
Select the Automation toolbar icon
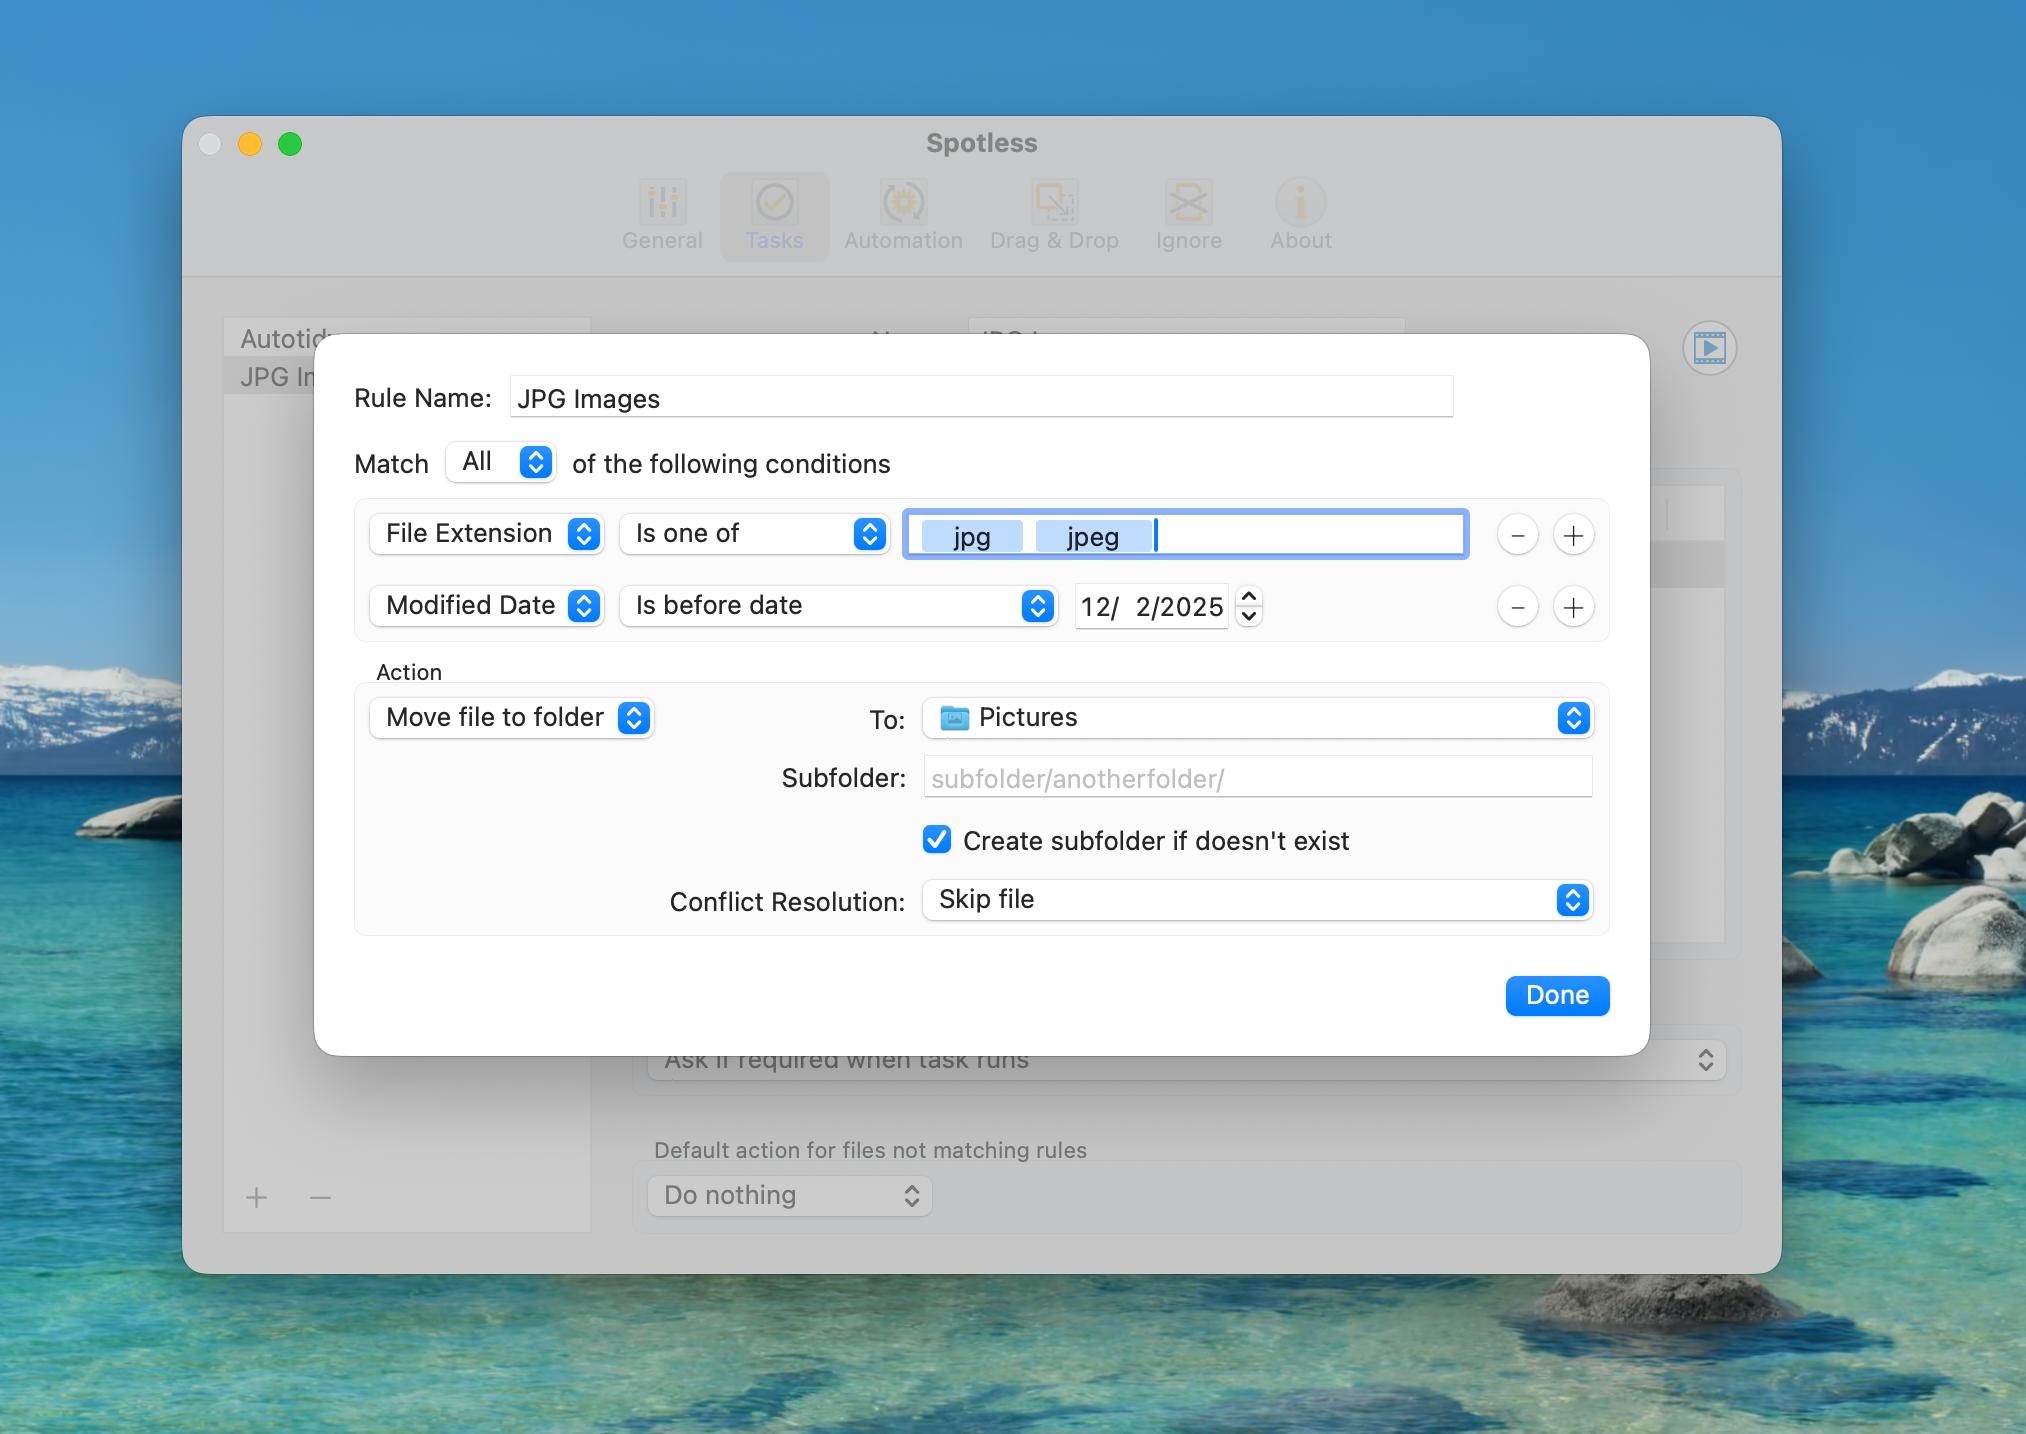902,203
